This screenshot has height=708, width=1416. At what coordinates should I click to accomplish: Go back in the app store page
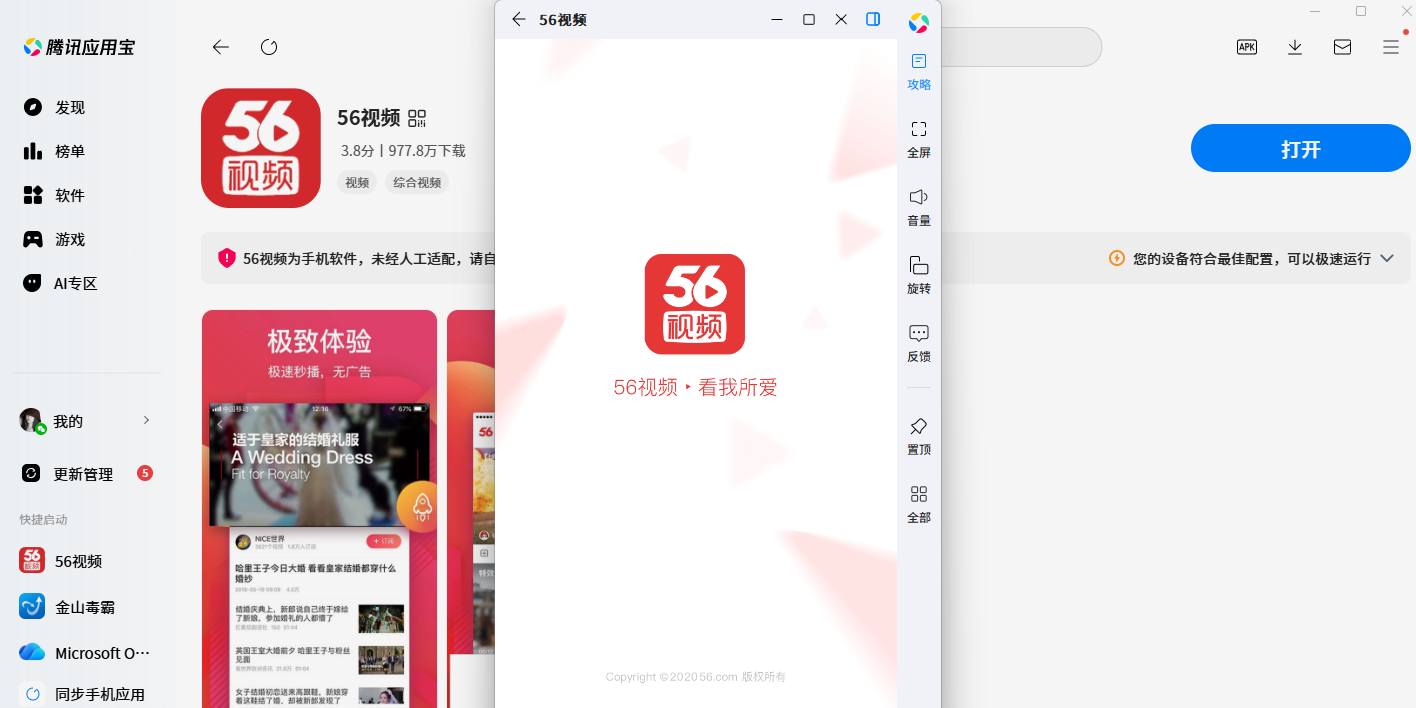221,47
